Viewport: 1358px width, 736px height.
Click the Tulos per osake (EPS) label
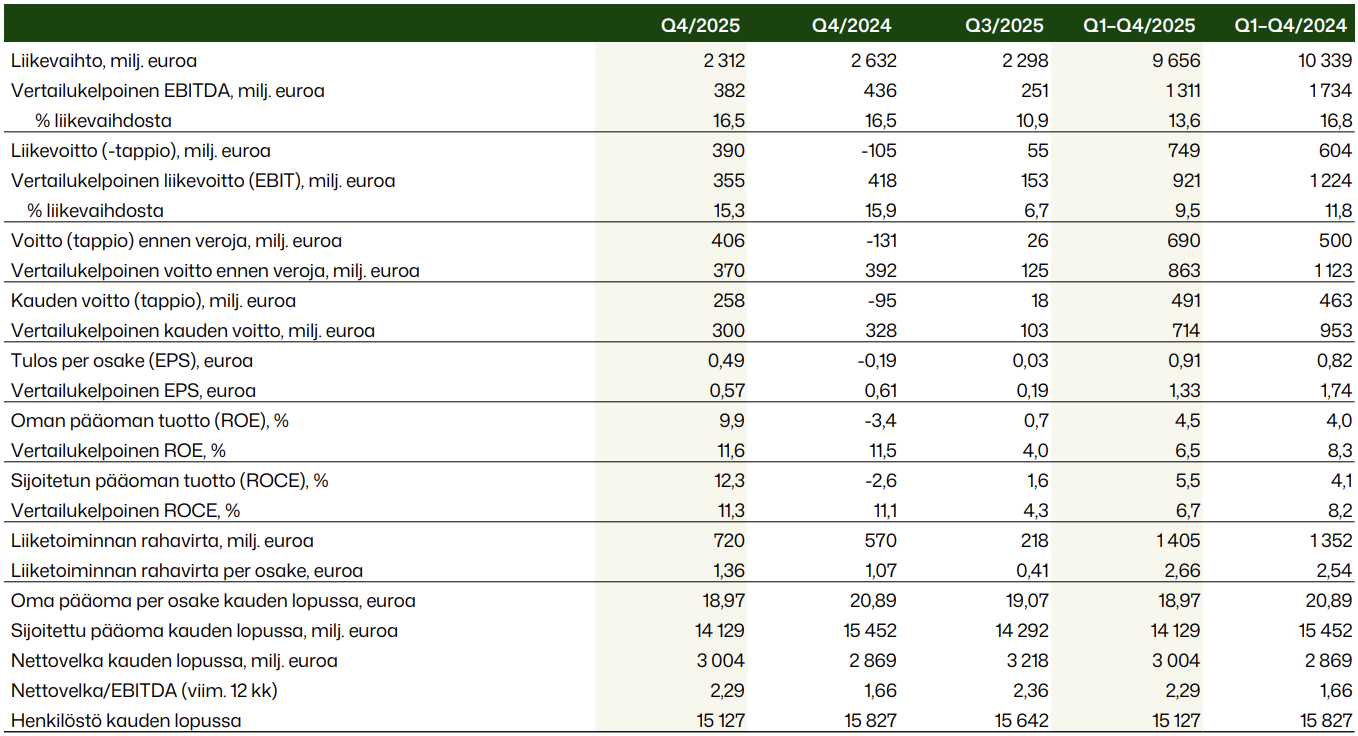pyautogui.click(x=132, y=361)
